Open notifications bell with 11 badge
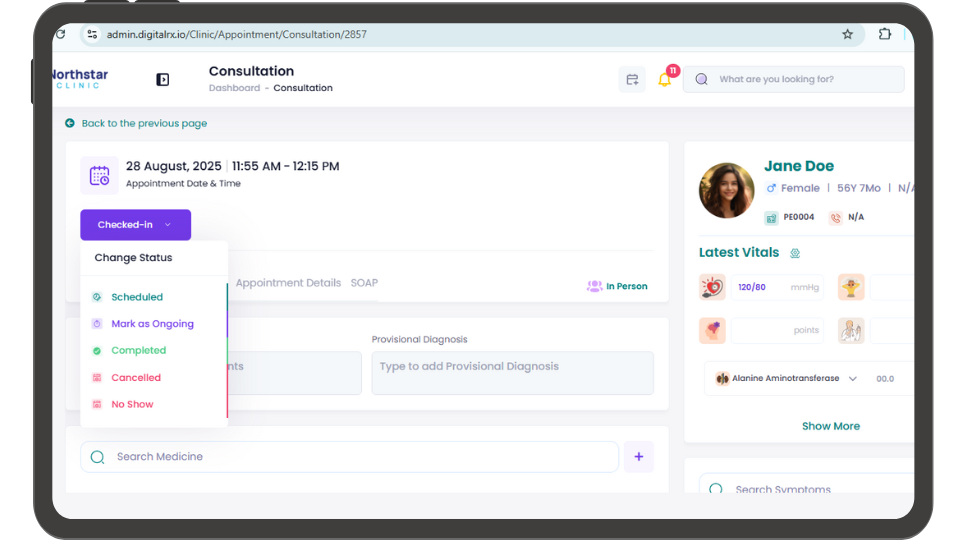This screenshot has width=960, height=540. tap(665, 80)
